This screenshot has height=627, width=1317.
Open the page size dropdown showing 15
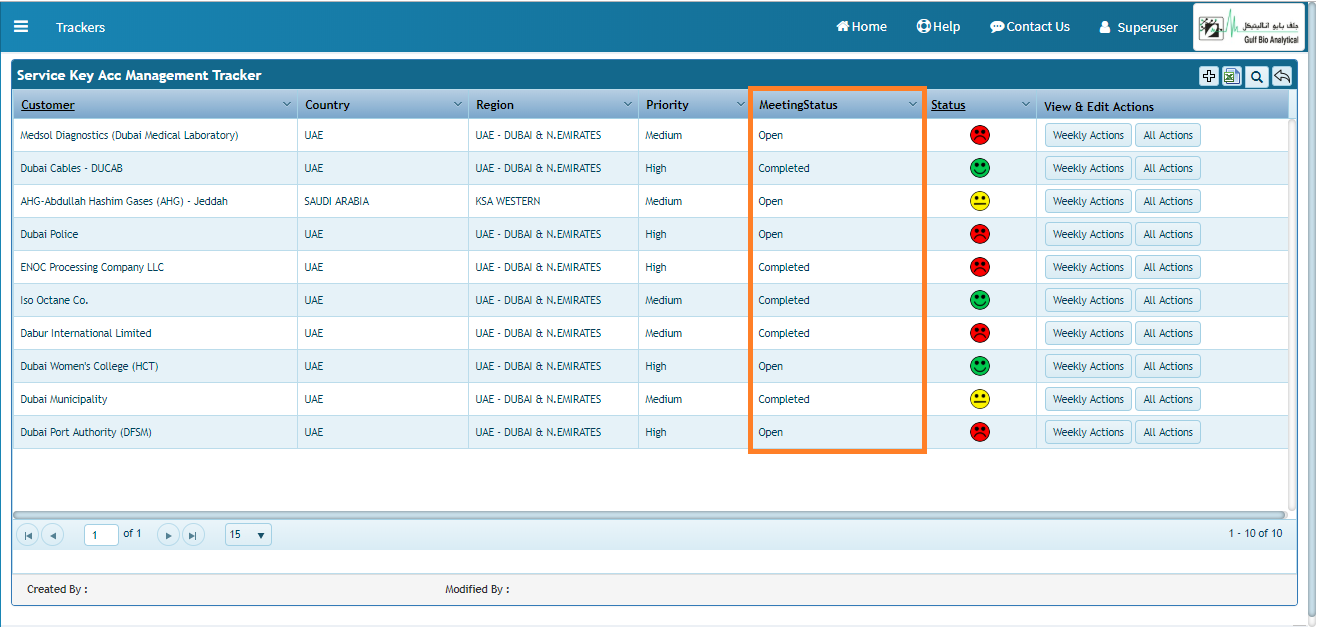click(x=248, y=535)
